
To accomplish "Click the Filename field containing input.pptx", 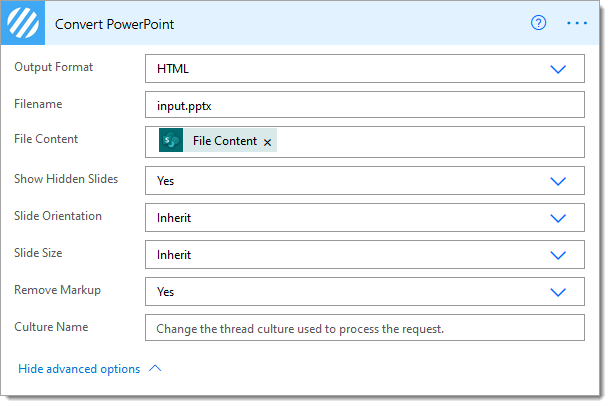I will pos(365,105).
